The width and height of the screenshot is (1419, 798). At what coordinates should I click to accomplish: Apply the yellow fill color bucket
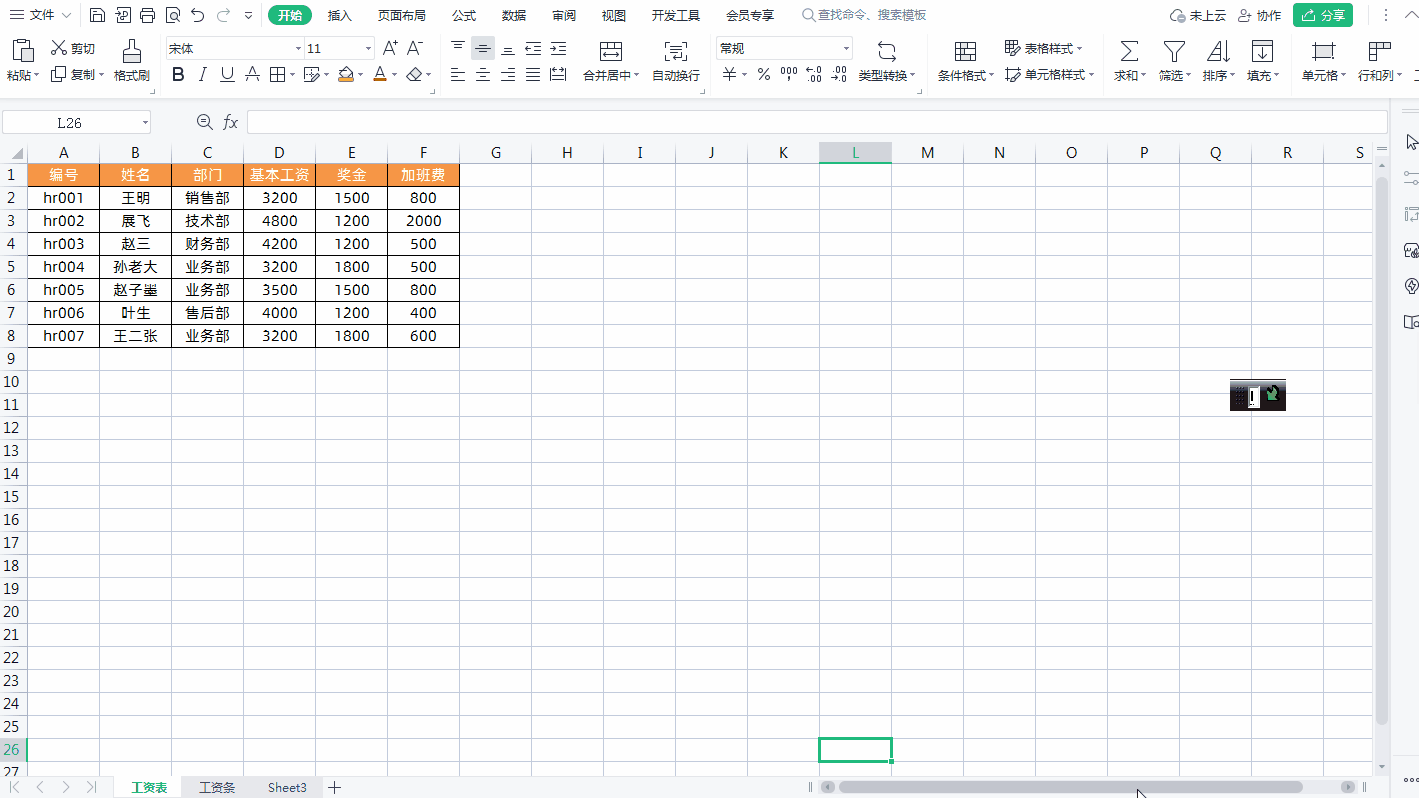point(346,74)
